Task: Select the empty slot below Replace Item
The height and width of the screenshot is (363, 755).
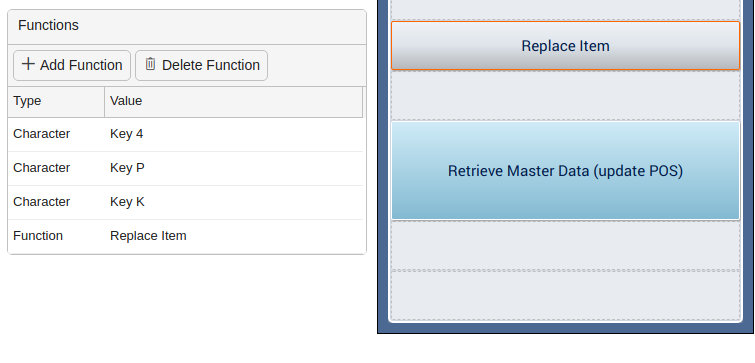Action: click(565, 95)
